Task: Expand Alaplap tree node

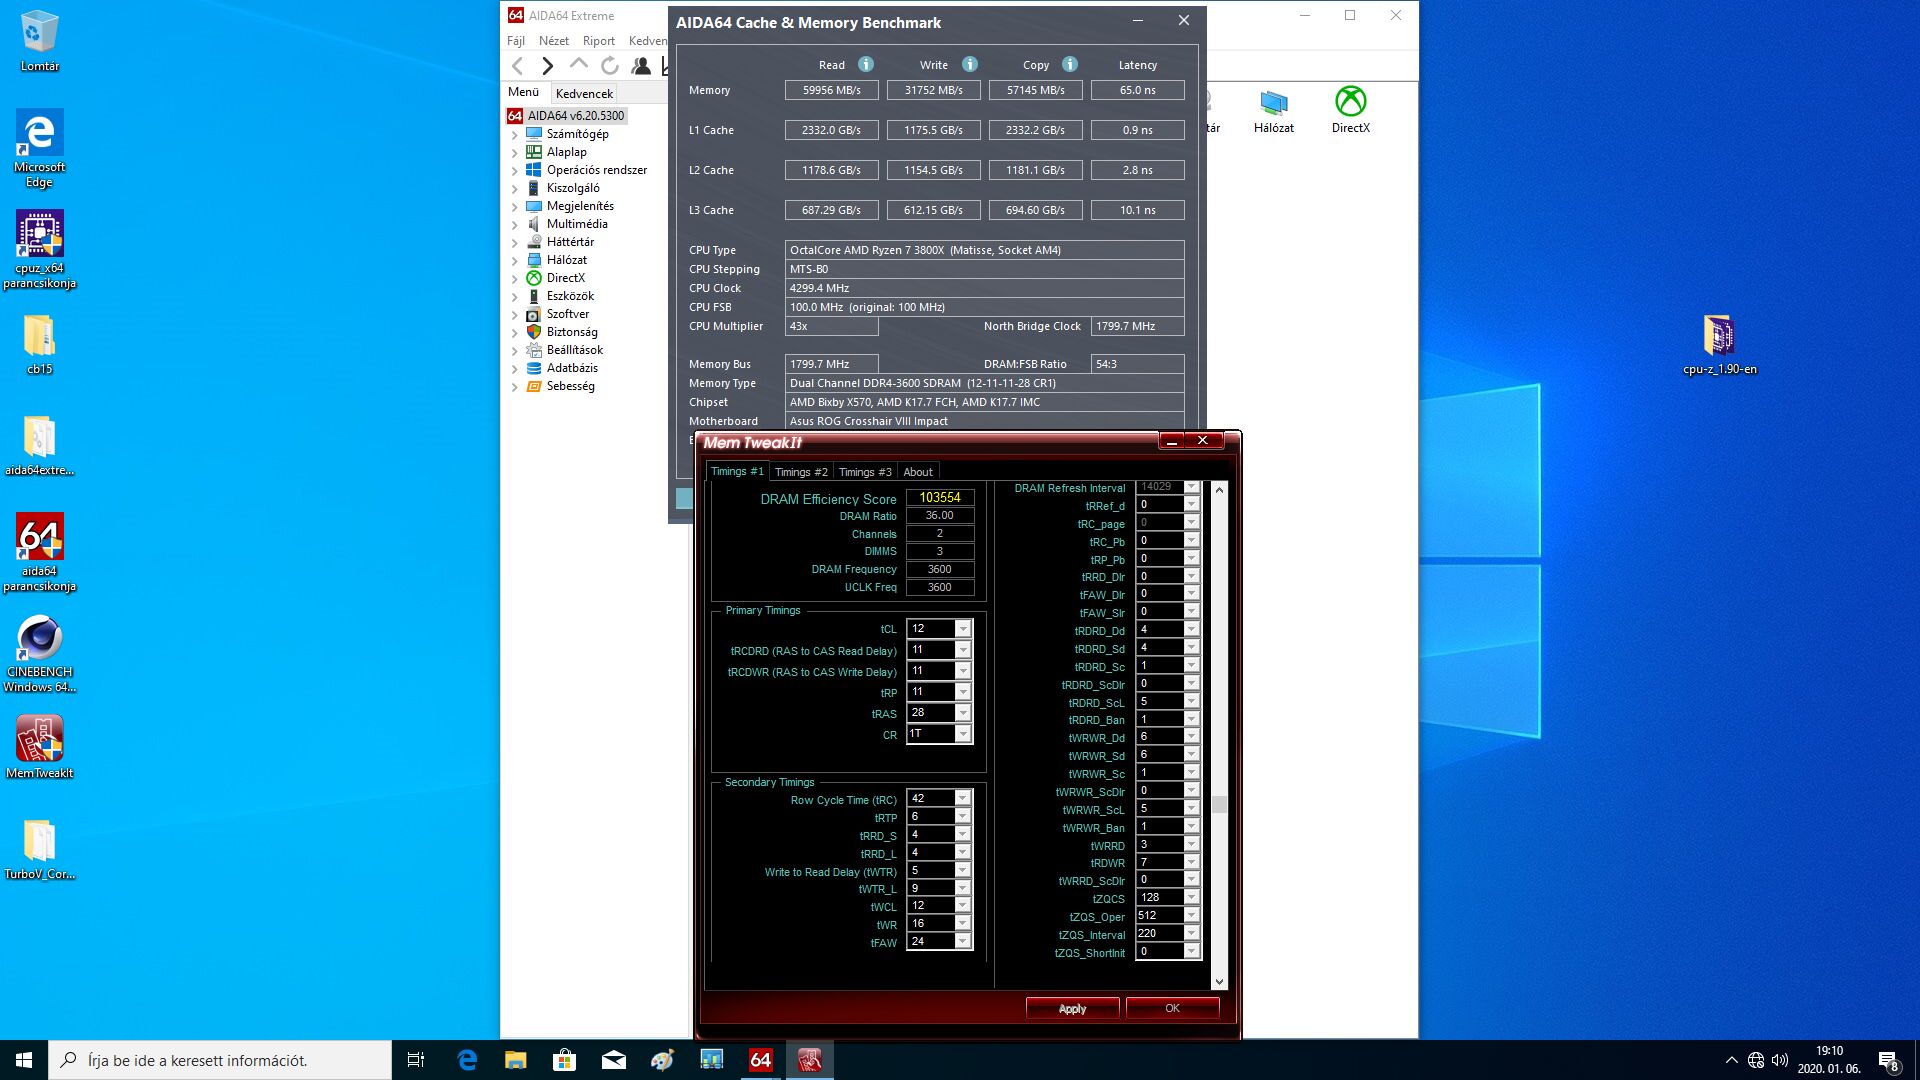Action: (515, 152)
